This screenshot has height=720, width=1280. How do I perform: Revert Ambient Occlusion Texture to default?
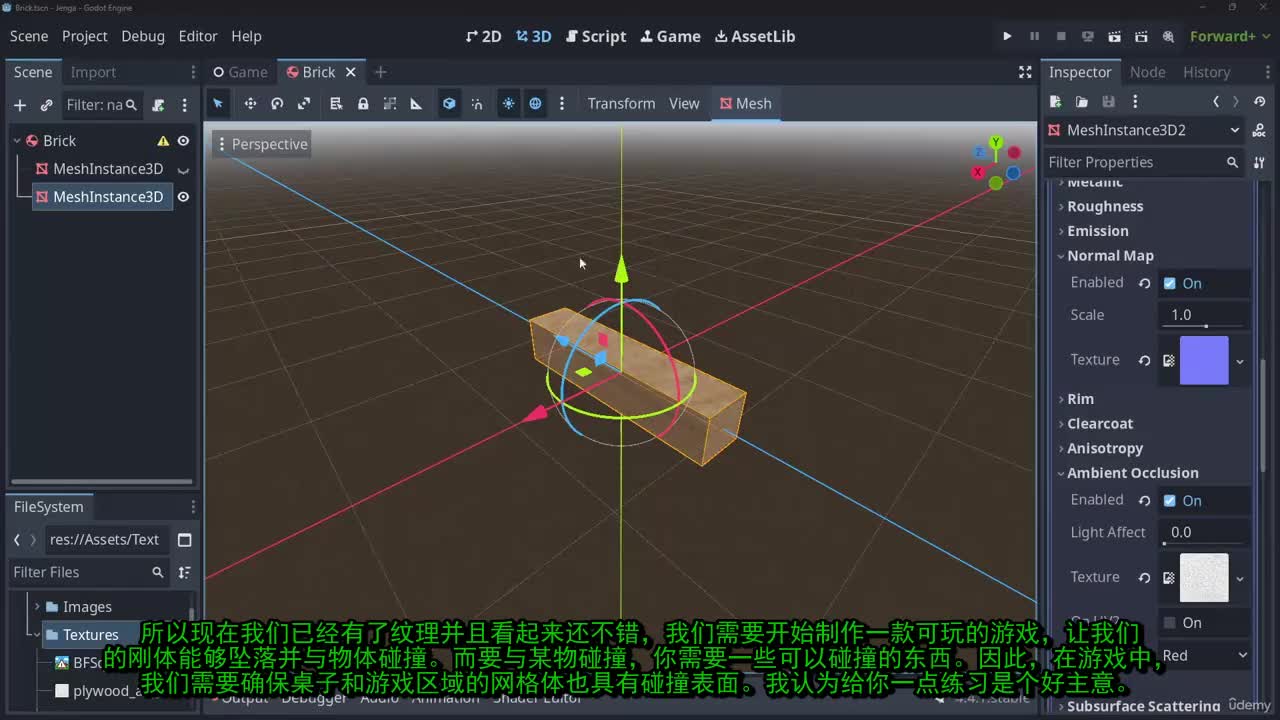click(x=1144, y=577)
